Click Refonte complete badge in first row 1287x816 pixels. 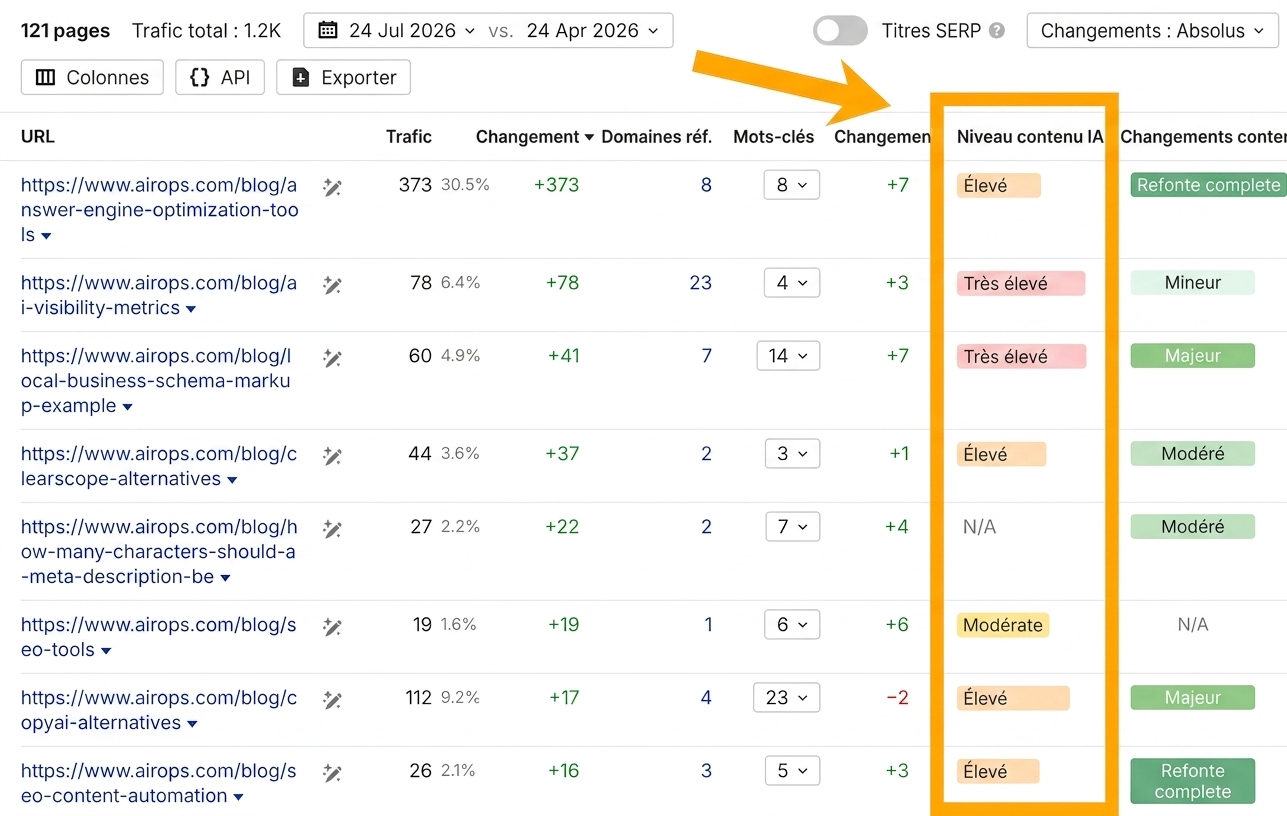tap(1208, 185)
